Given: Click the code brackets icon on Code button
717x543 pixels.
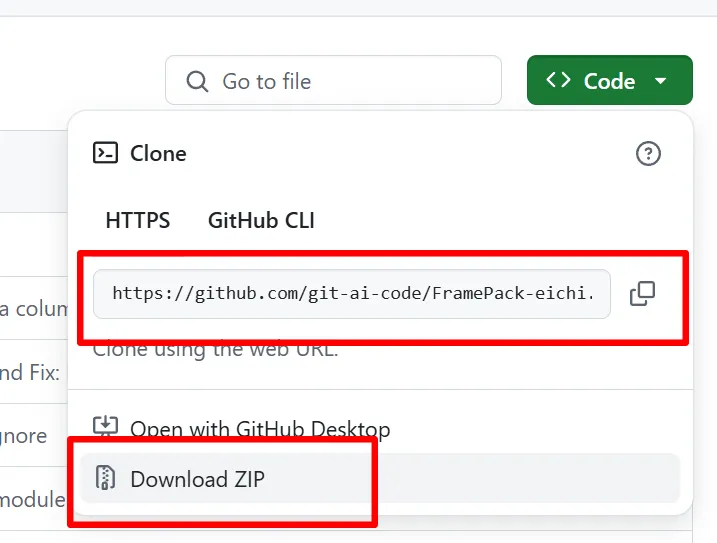Looking at the screenshot, I should [558, 80].
